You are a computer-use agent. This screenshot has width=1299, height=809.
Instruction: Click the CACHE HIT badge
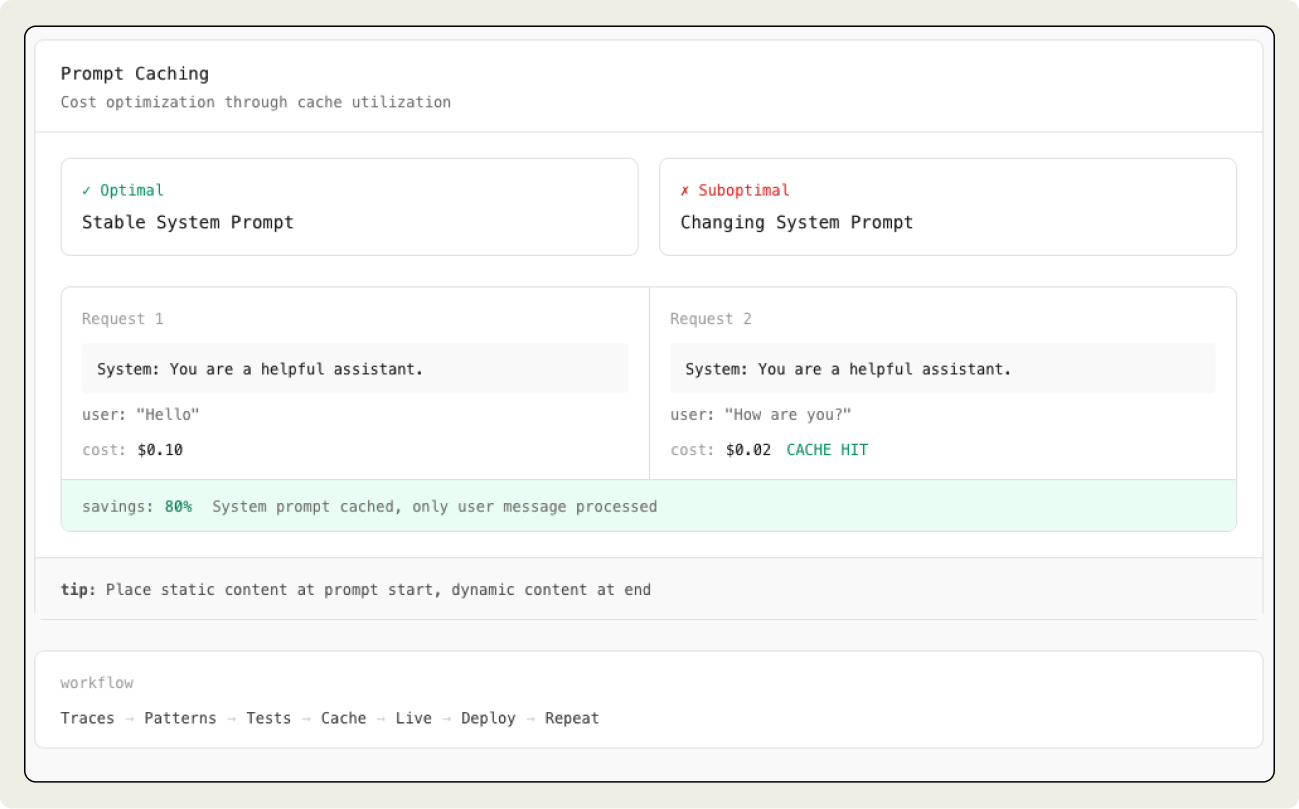click(827, 450)
